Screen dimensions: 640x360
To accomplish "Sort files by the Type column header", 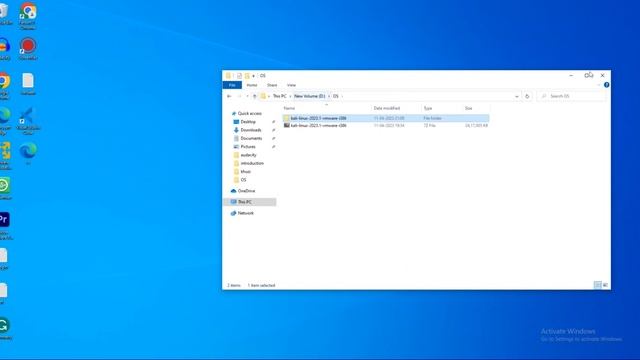I will (x=428, y=108).
